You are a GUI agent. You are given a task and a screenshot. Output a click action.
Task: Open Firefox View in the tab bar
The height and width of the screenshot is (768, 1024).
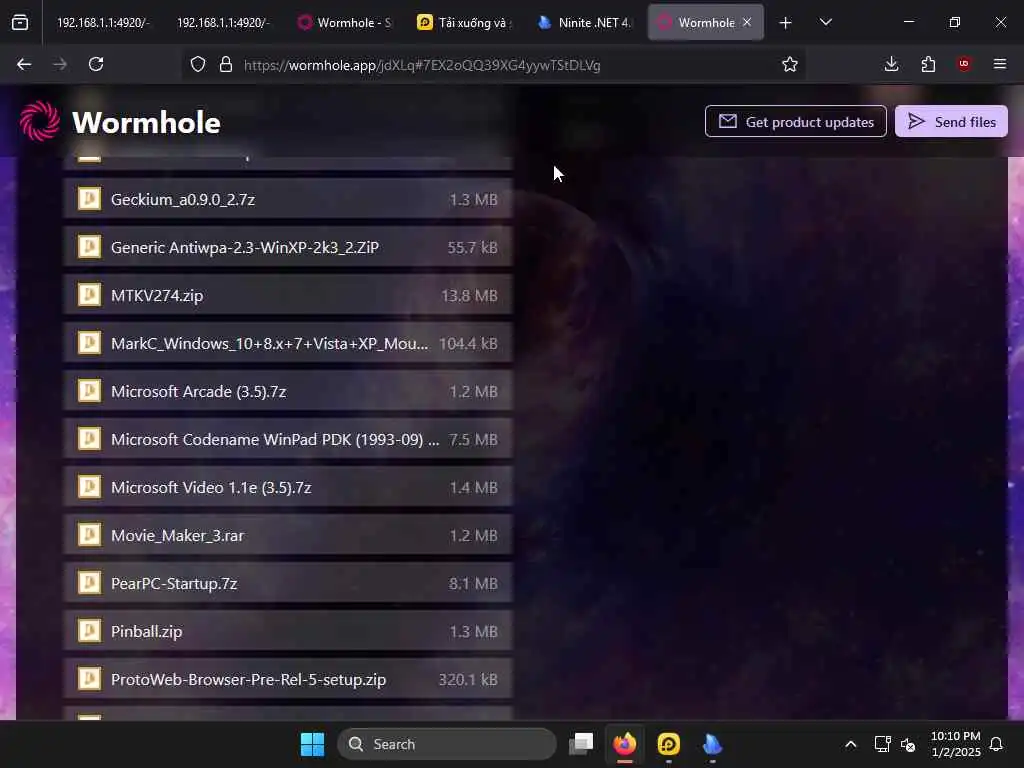(x=20, y=23)
